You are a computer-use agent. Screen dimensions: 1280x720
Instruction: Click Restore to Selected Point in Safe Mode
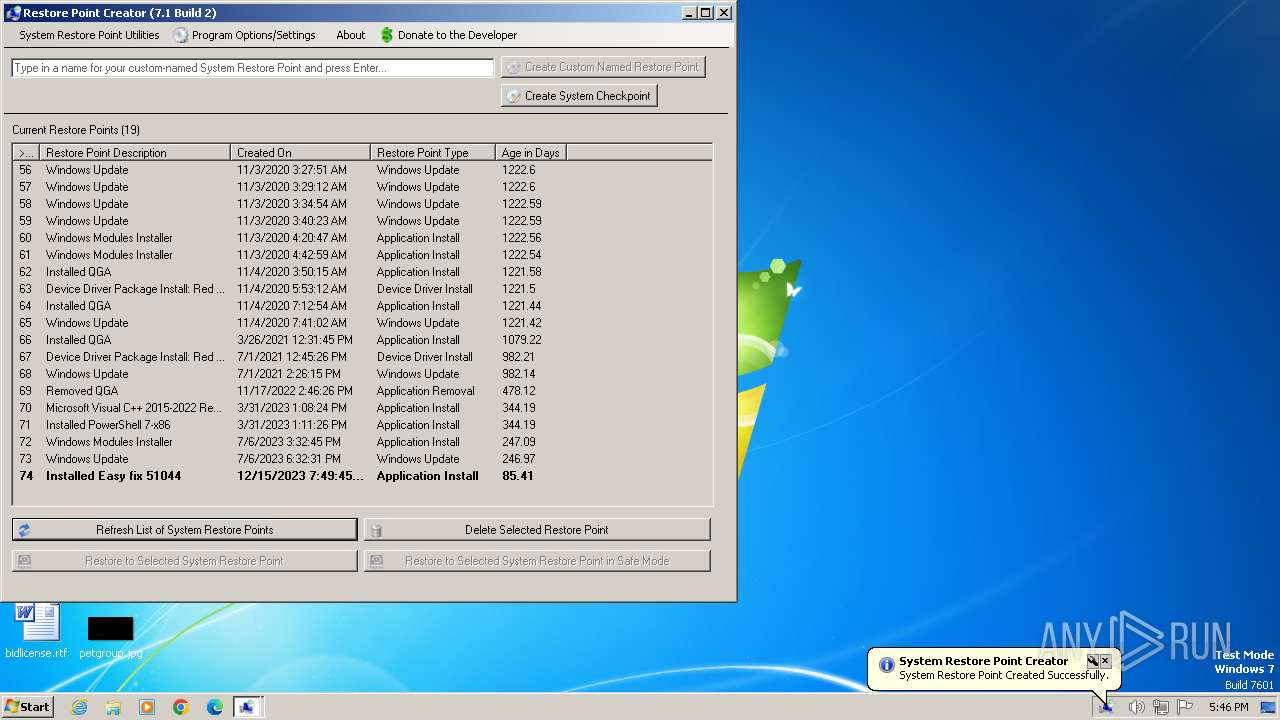537,561
